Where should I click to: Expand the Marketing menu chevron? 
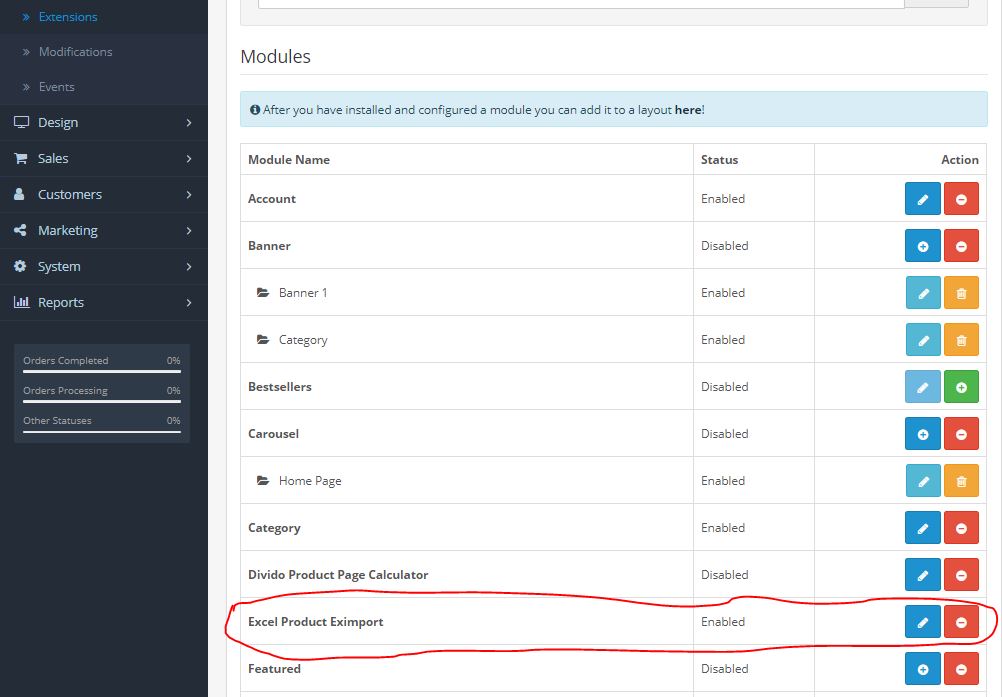(x=189, y=230)
